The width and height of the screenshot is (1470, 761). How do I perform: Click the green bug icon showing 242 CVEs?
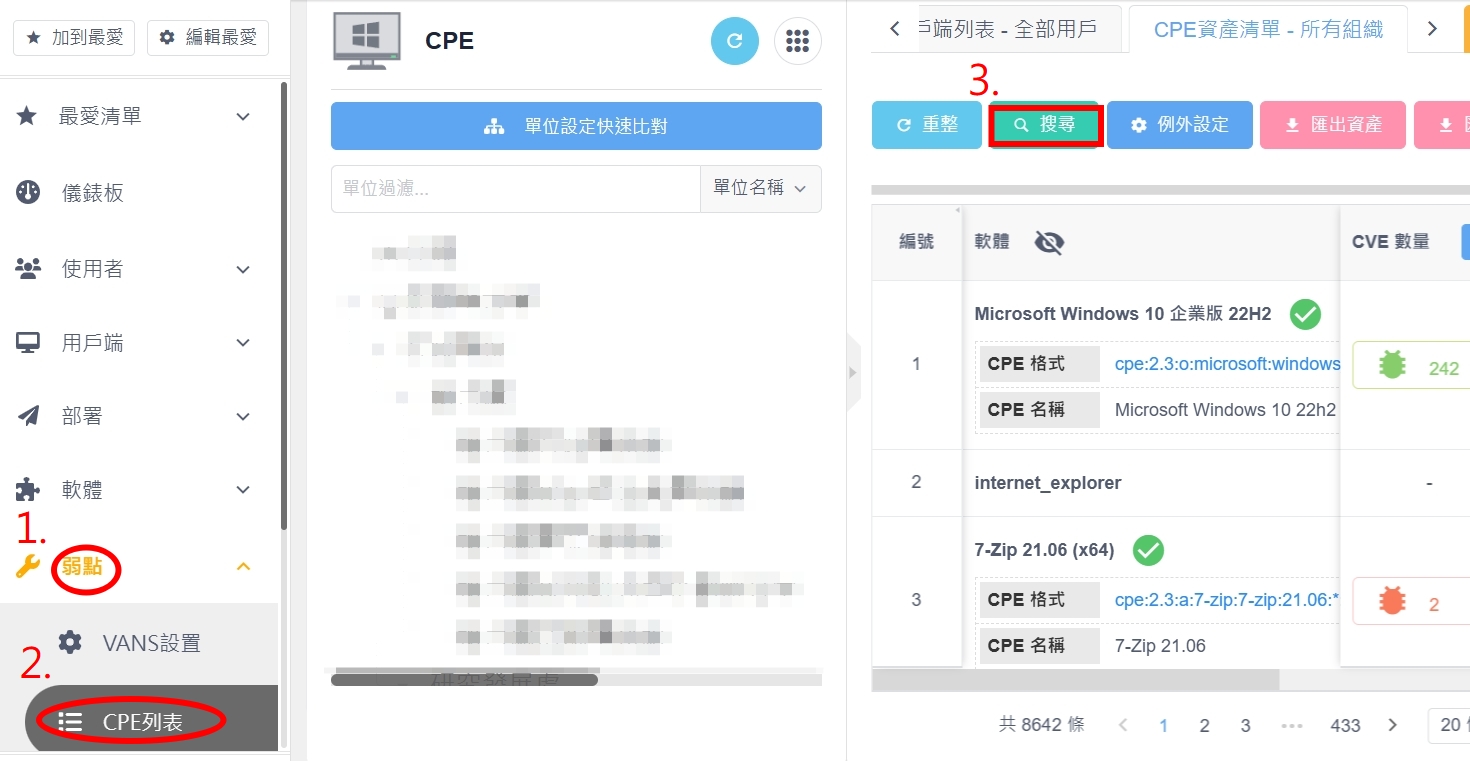coord(1392,365)
